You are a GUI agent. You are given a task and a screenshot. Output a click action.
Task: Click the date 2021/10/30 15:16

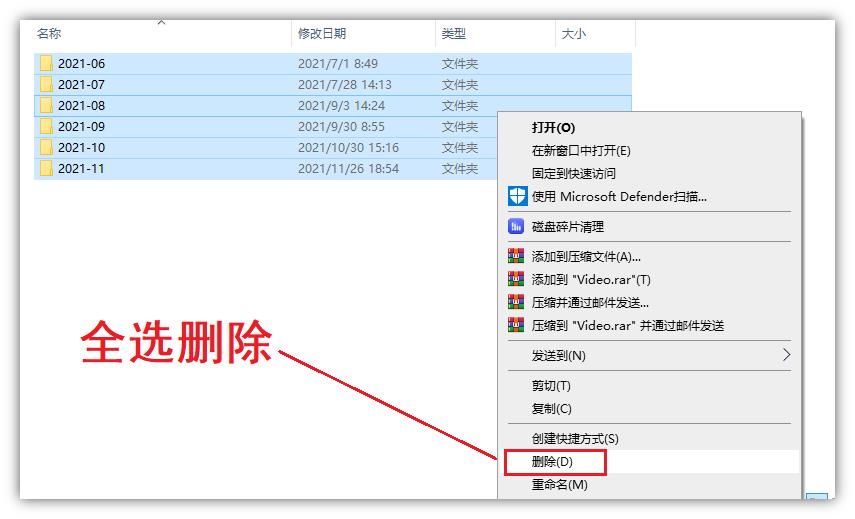click(x=348, y=148)
